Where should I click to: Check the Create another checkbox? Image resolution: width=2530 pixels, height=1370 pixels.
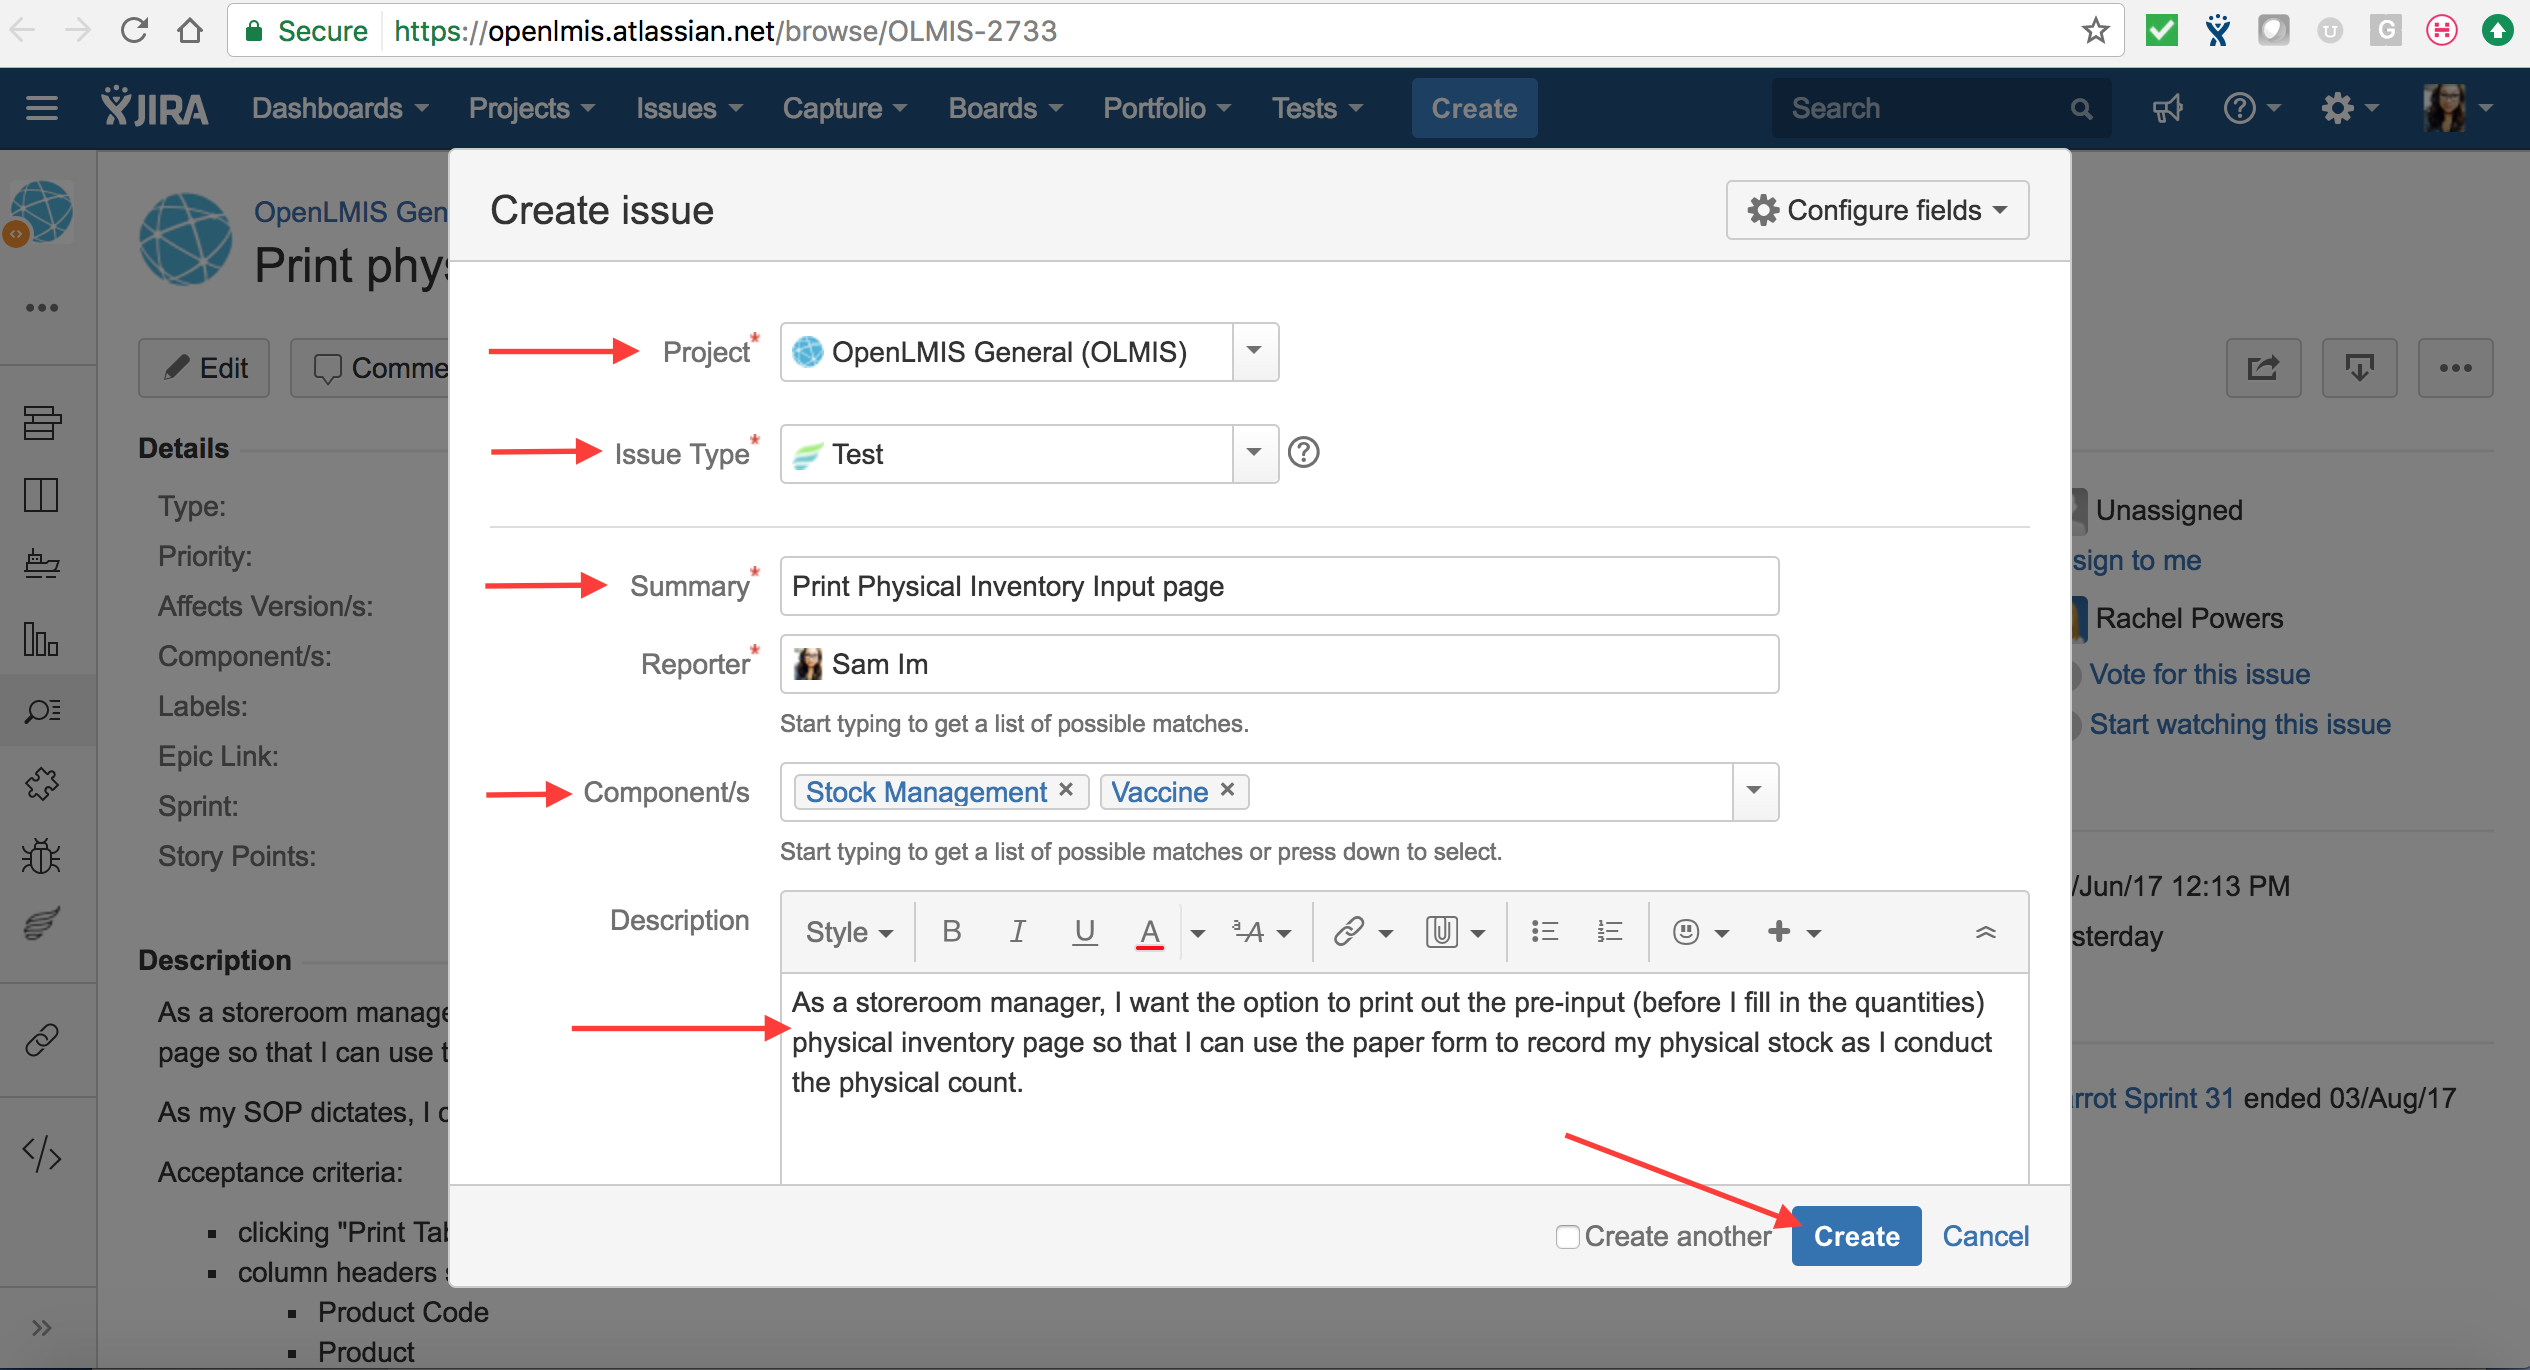pos(1567,1237)
